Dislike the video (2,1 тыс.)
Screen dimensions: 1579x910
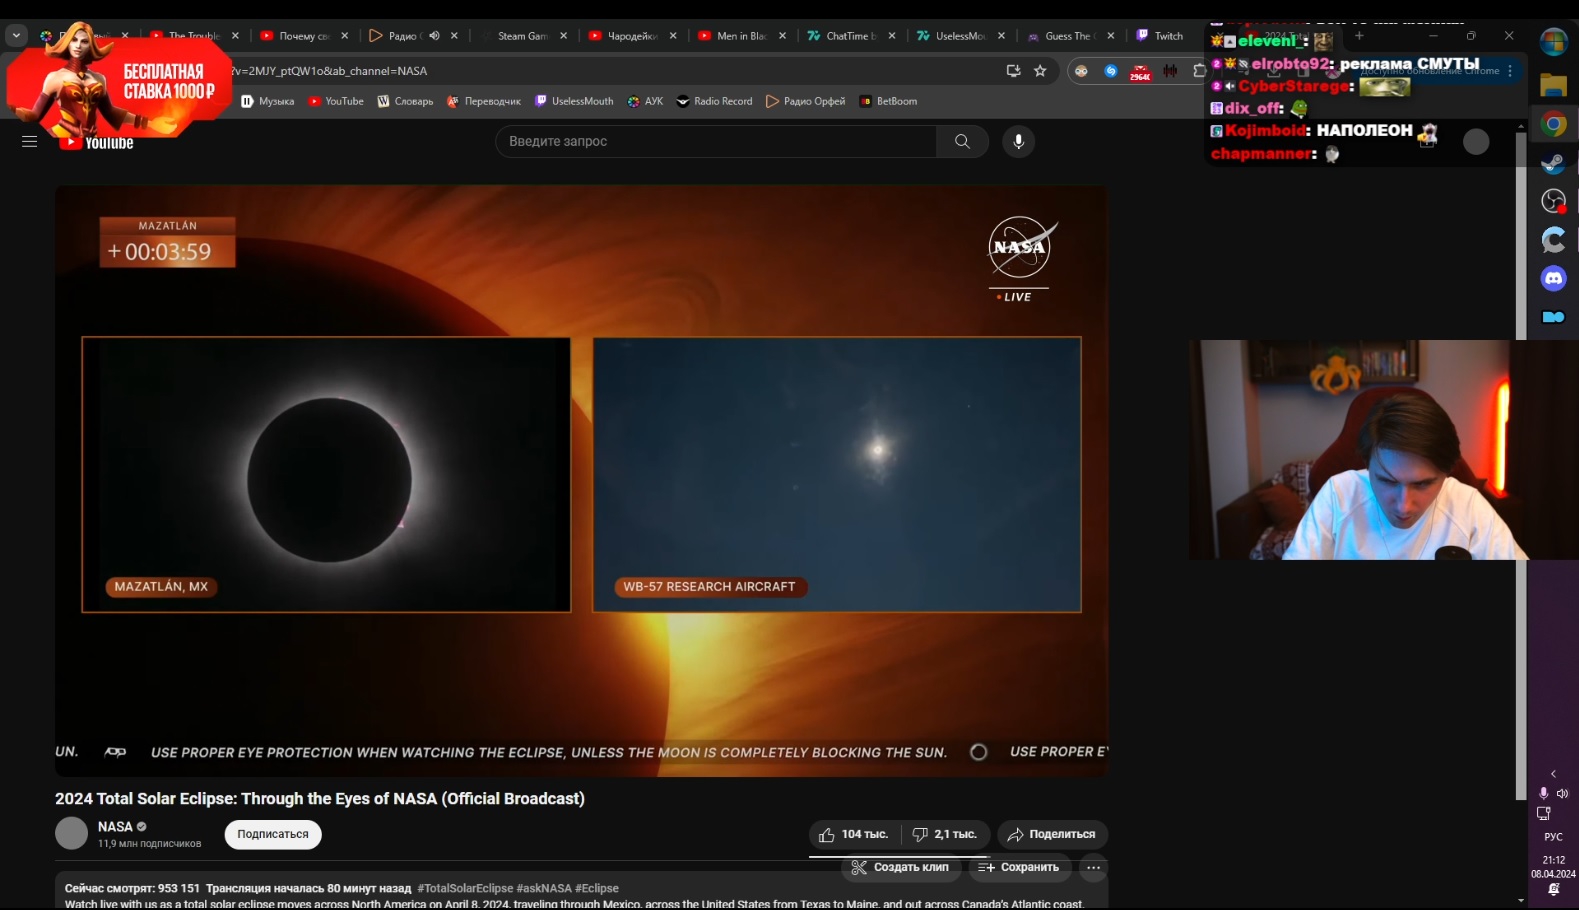[946, 834]
